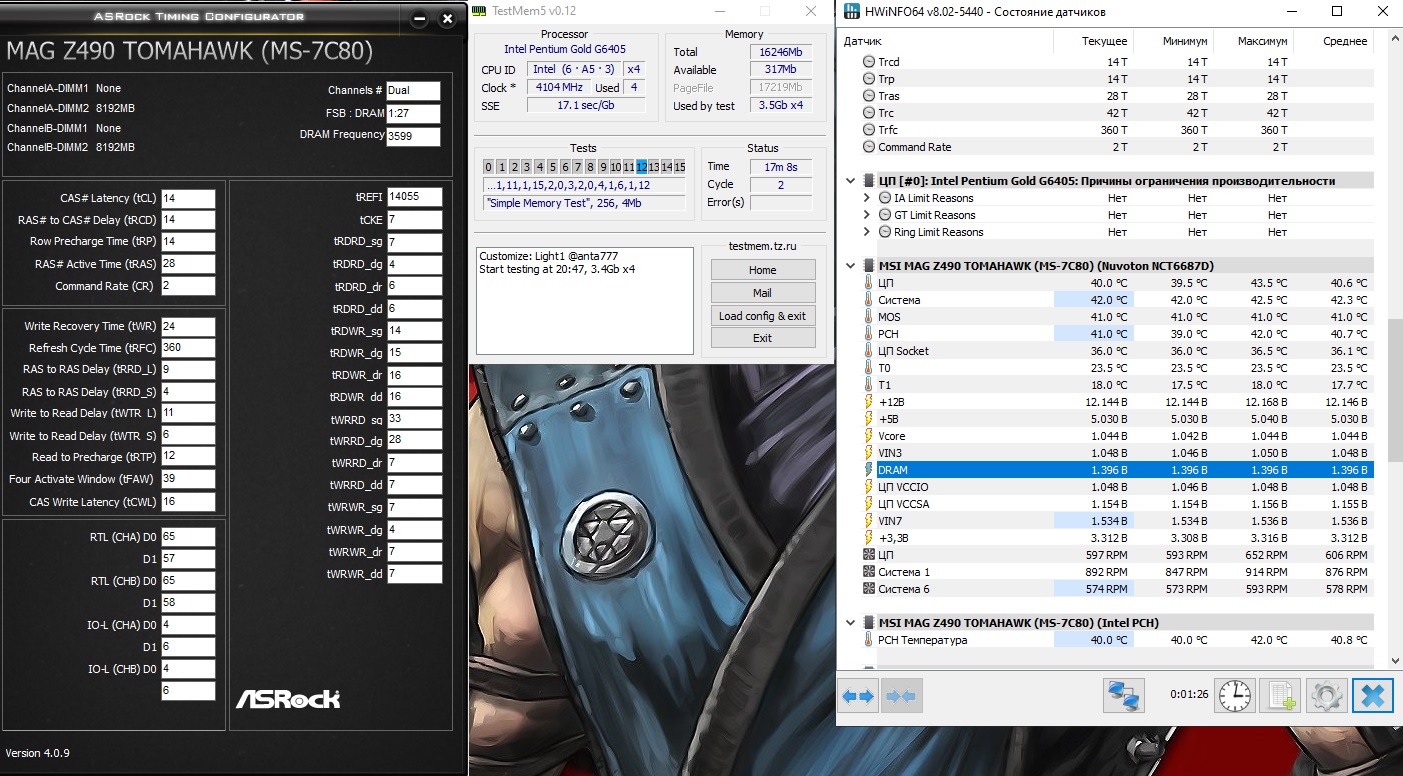
Task: Collapse the Intel PCH sensor group
Action: 850,623
